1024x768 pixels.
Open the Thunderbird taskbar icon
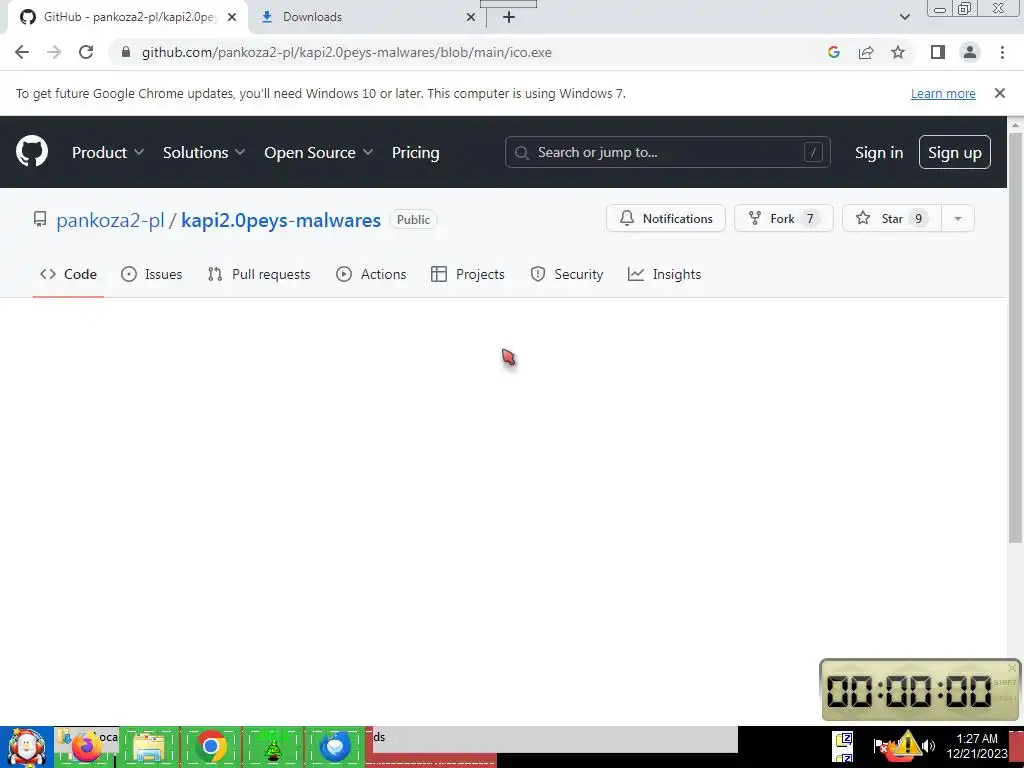[335, 747]
